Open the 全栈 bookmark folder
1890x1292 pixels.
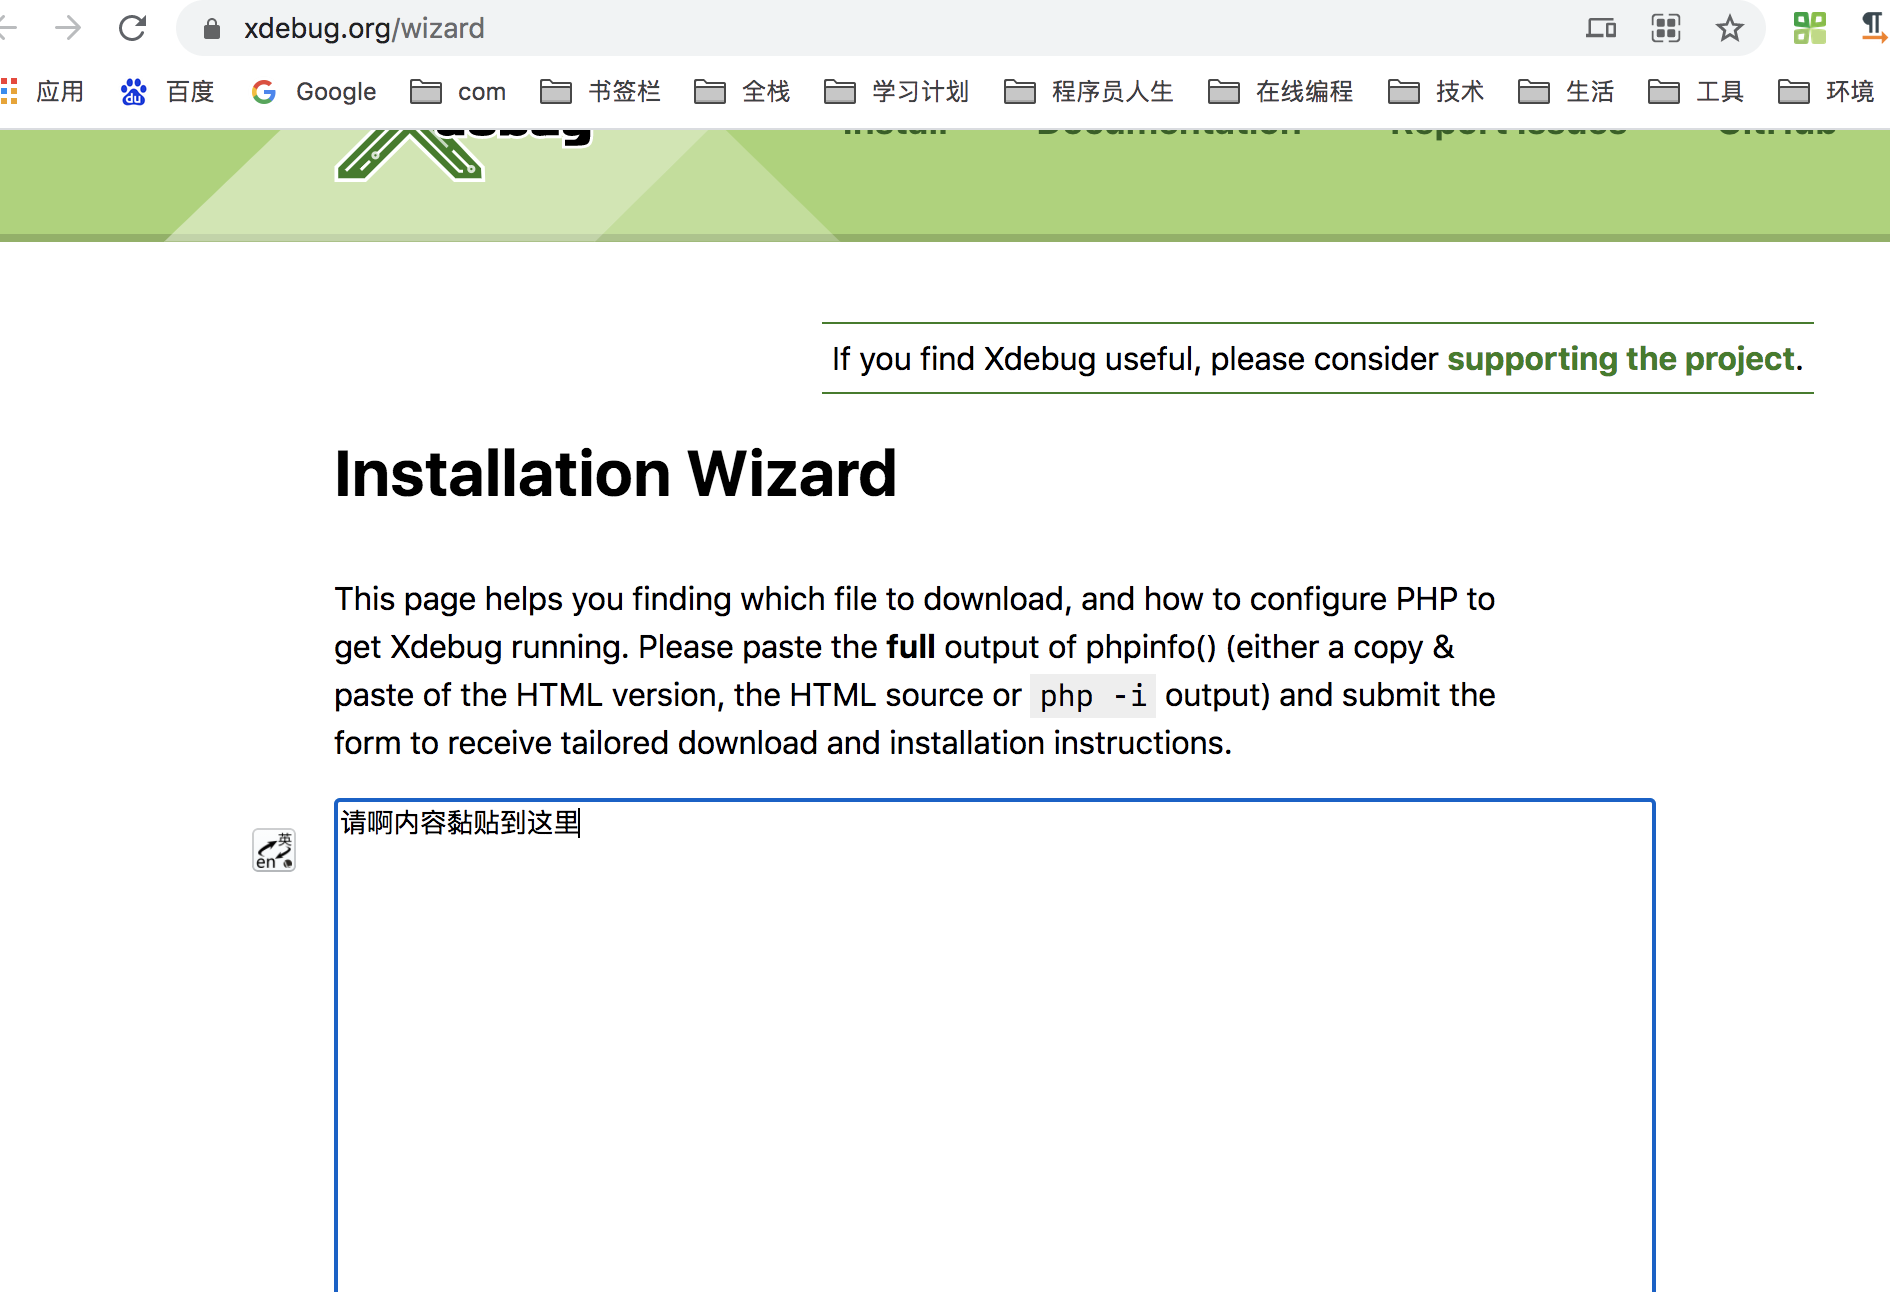click(x=742, y=92)
